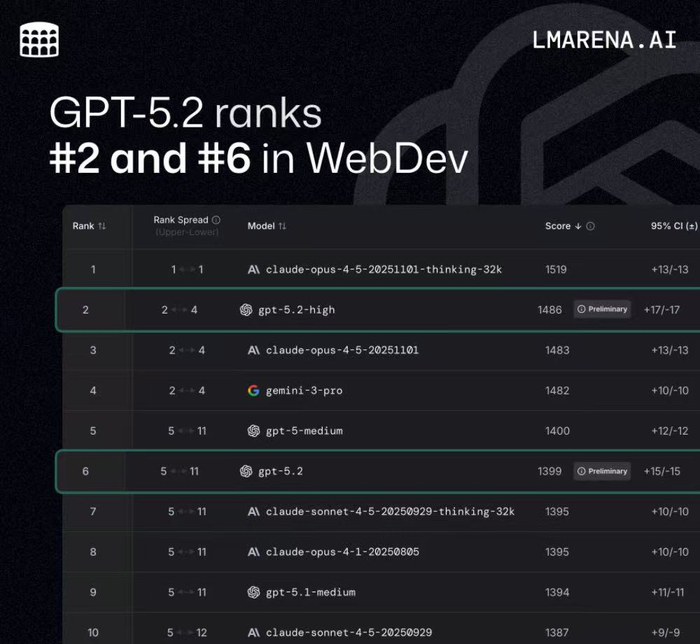Open the Score column info icon
The width and height of the screenshot is (700, 644).
tap(590, 226)
